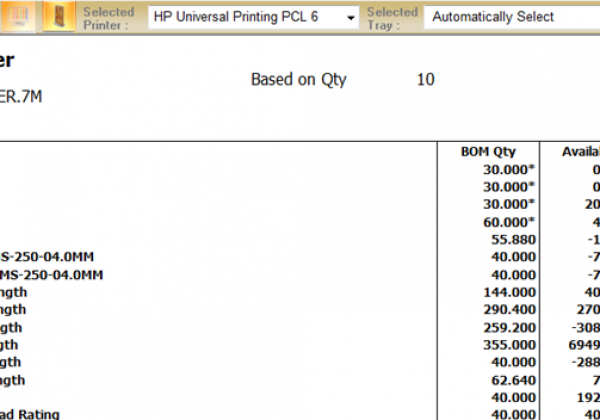Select the BOM Qty value 144.000
600x420 pixels.
click(x=510, y=293)
